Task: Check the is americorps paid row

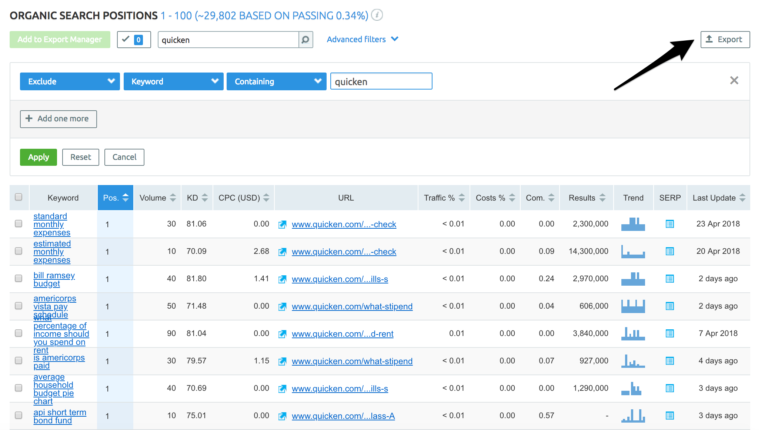Action: [19, 360]
